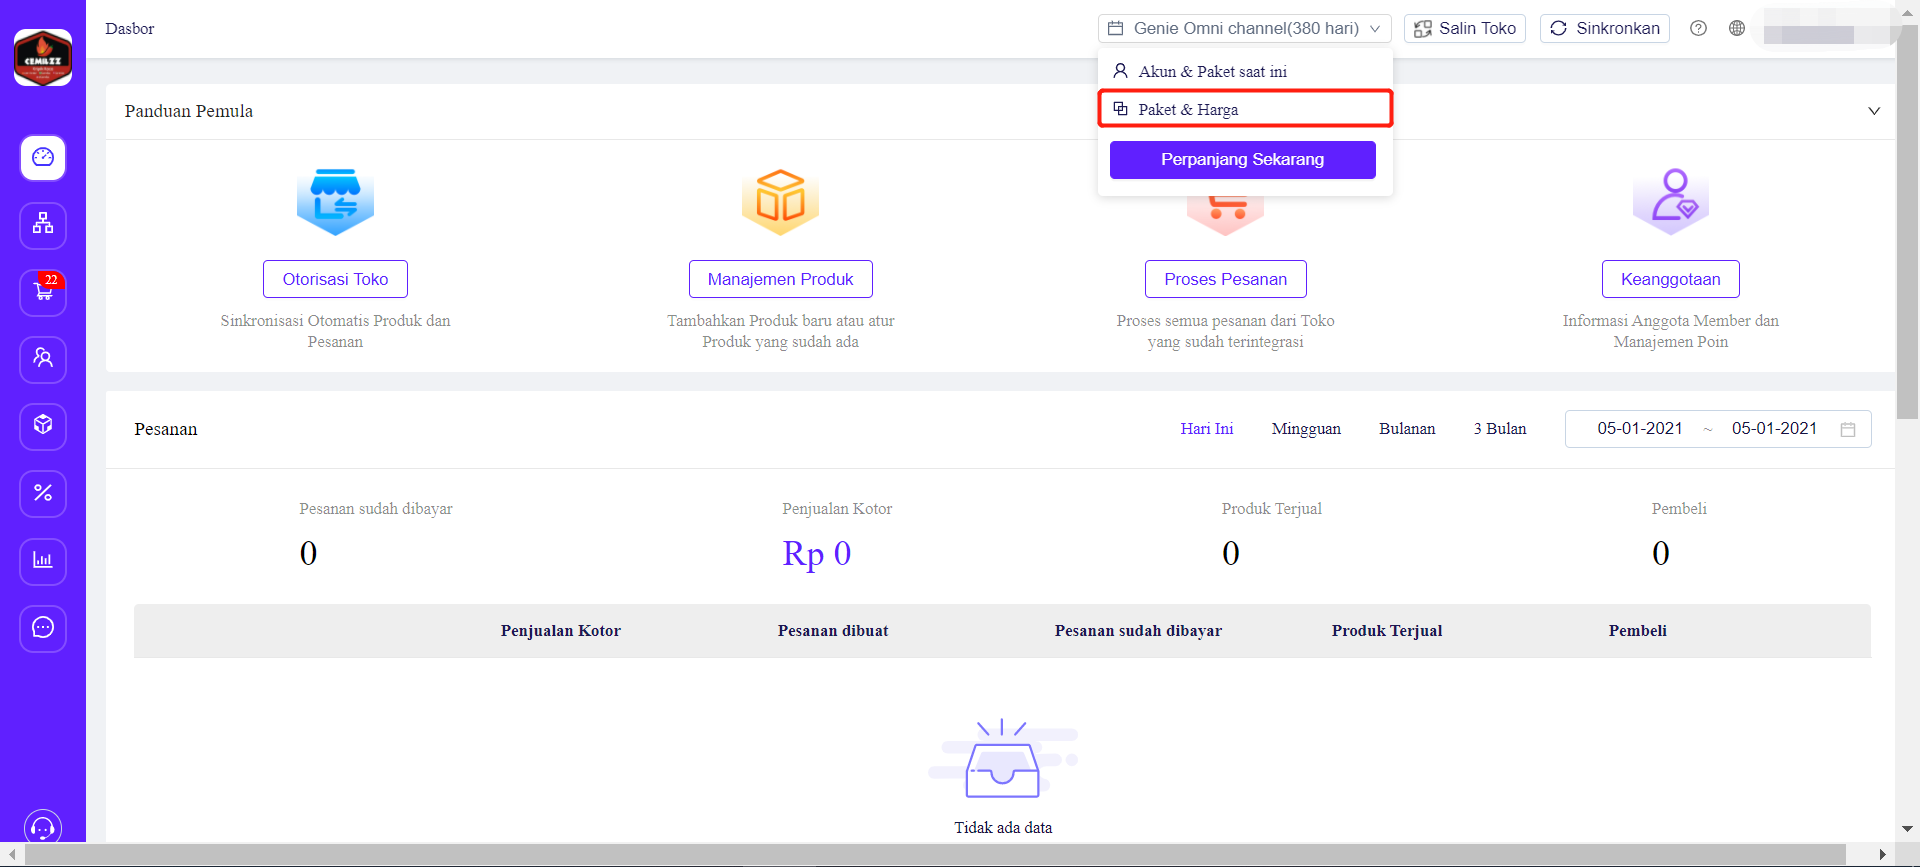Switch orders view to Mingguan
Viewport: 1920px width, 867px height.
tap(1305, 429)
